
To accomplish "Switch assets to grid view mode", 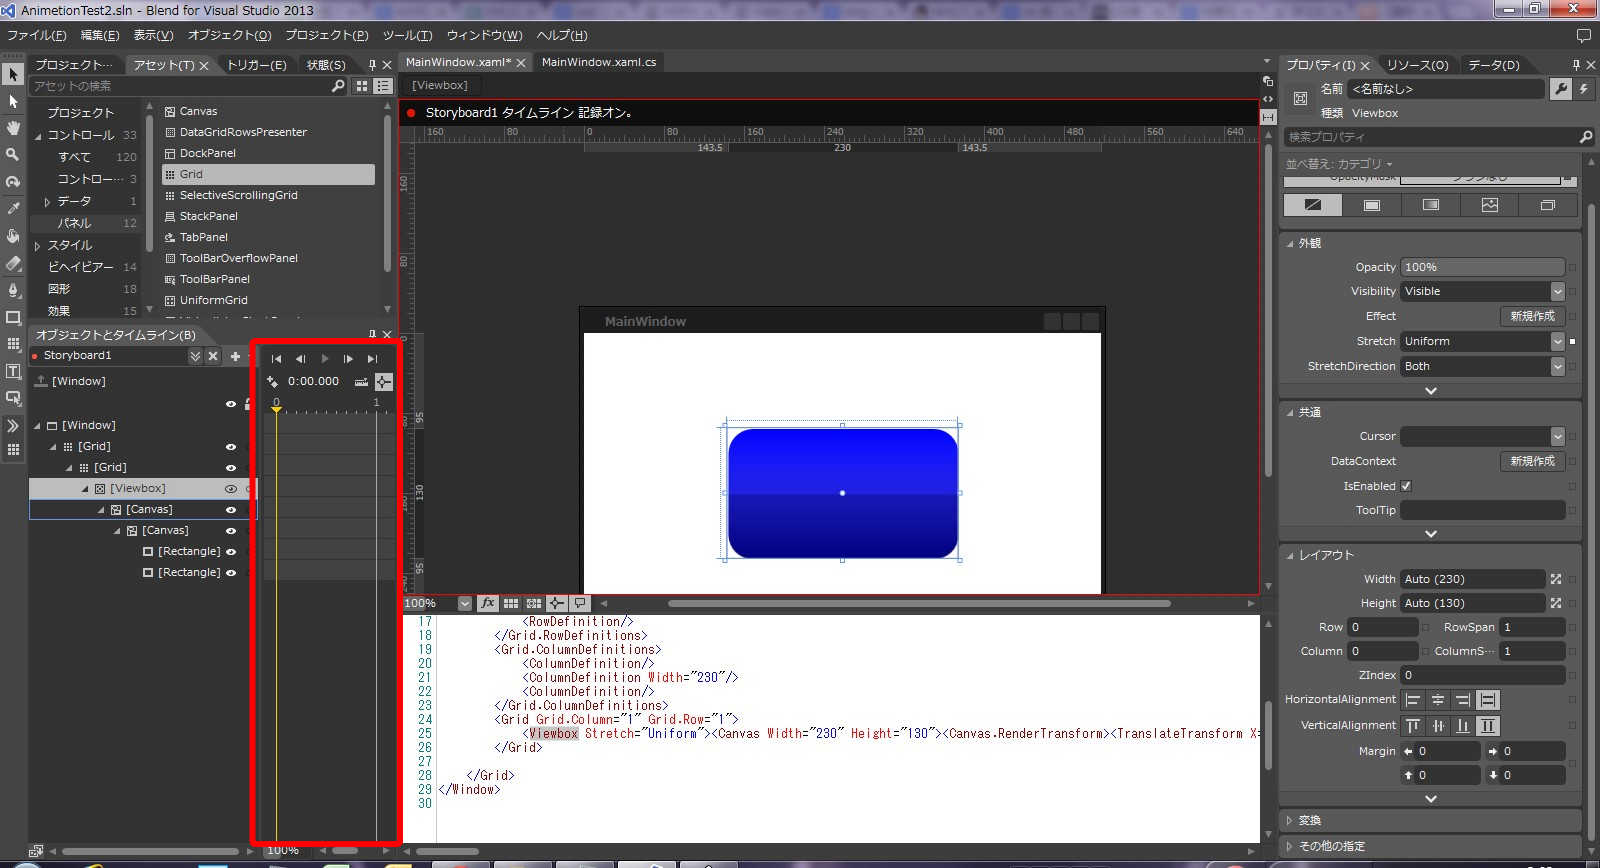I will pos(362,86).
